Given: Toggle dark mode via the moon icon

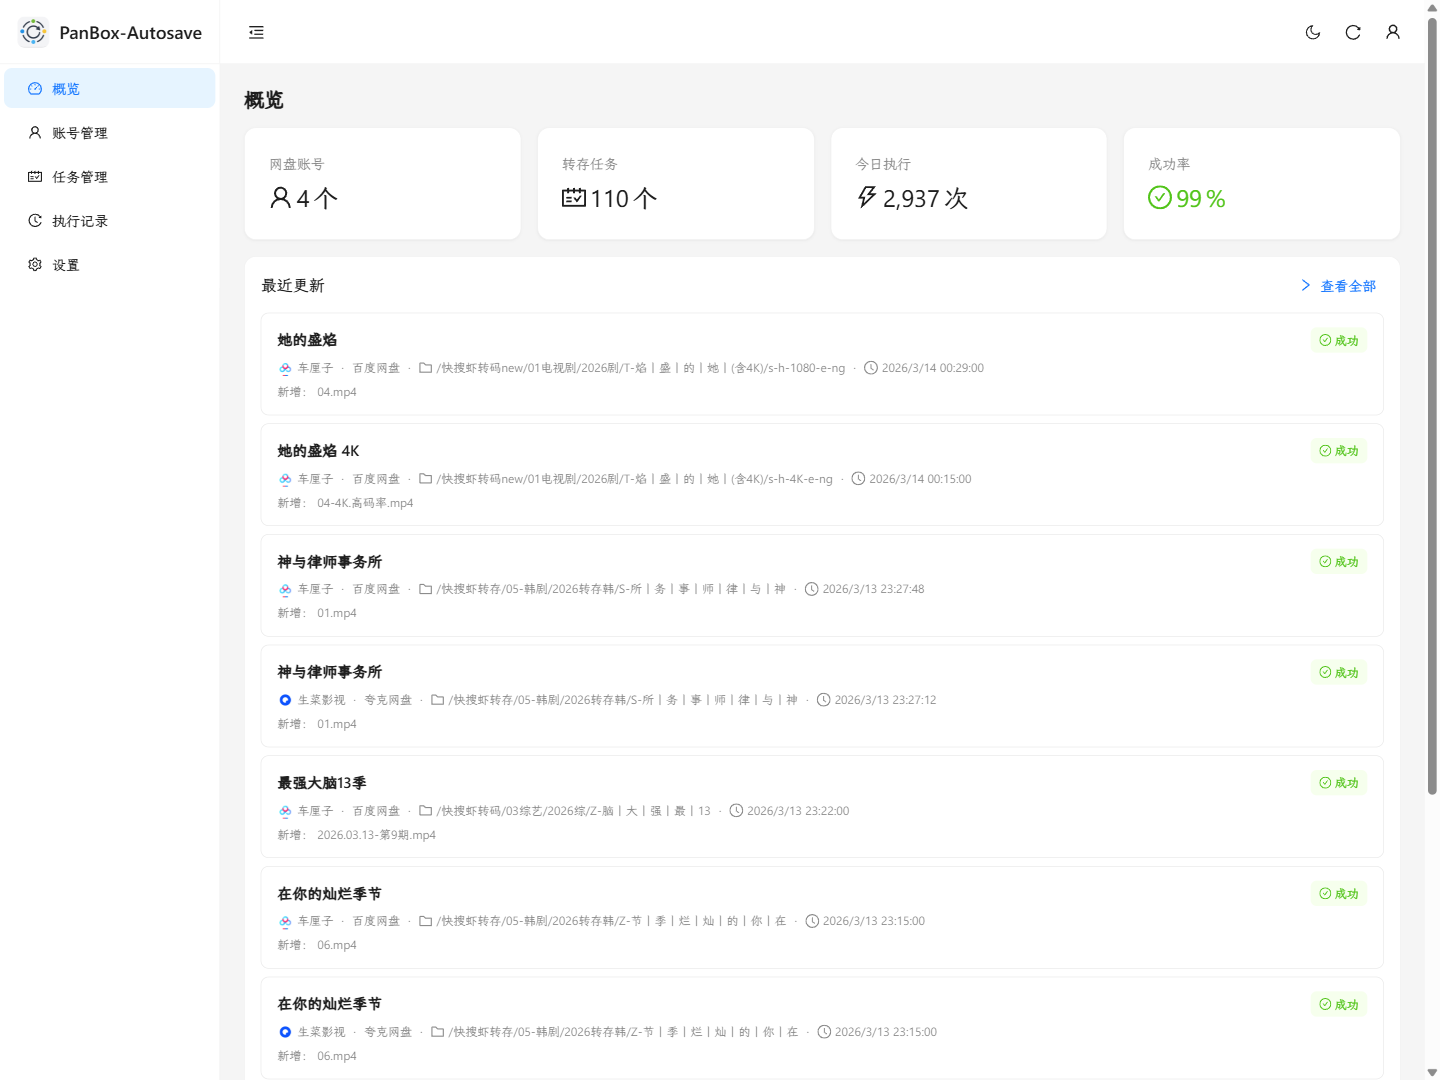Looking at the screenshot, I should [1313, 32].
